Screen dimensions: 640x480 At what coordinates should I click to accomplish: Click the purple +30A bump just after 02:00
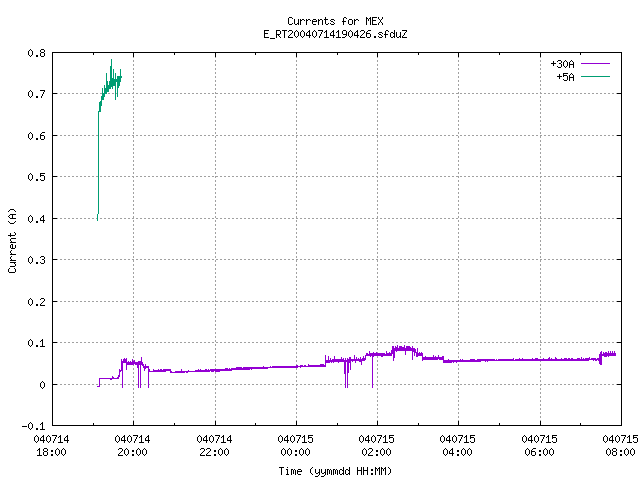point(404,349)
